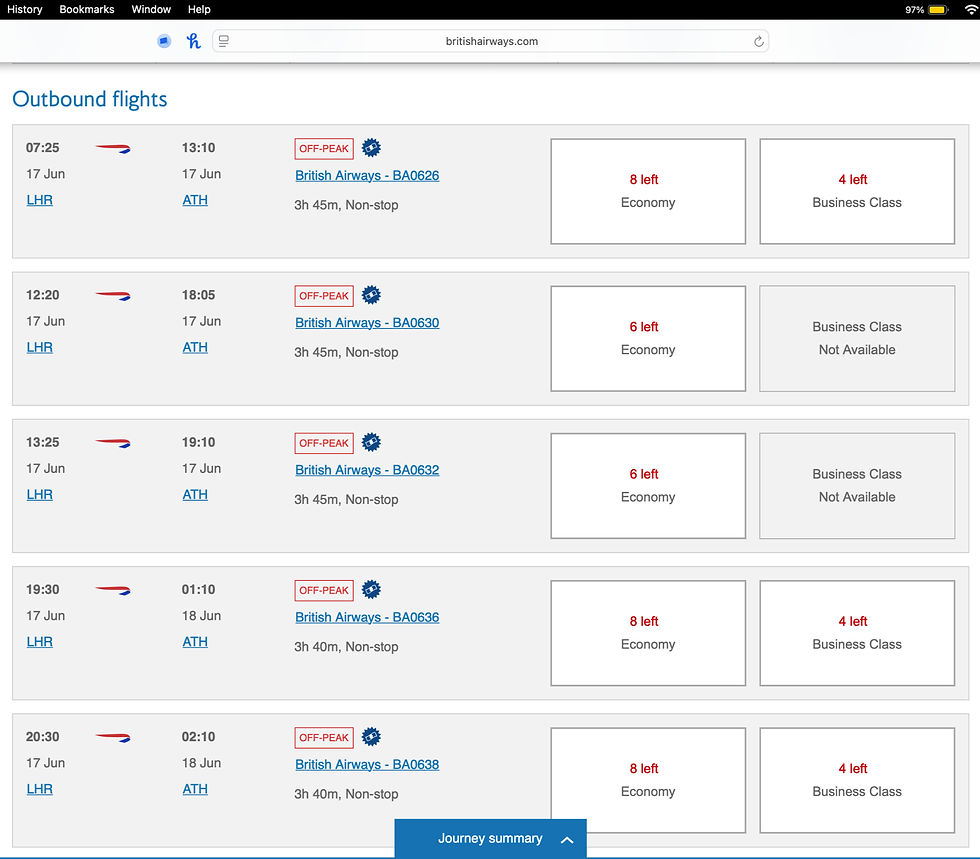The image size is (980, 859).
Task: Click the blue circular extension icon
Action: [164, 41]
